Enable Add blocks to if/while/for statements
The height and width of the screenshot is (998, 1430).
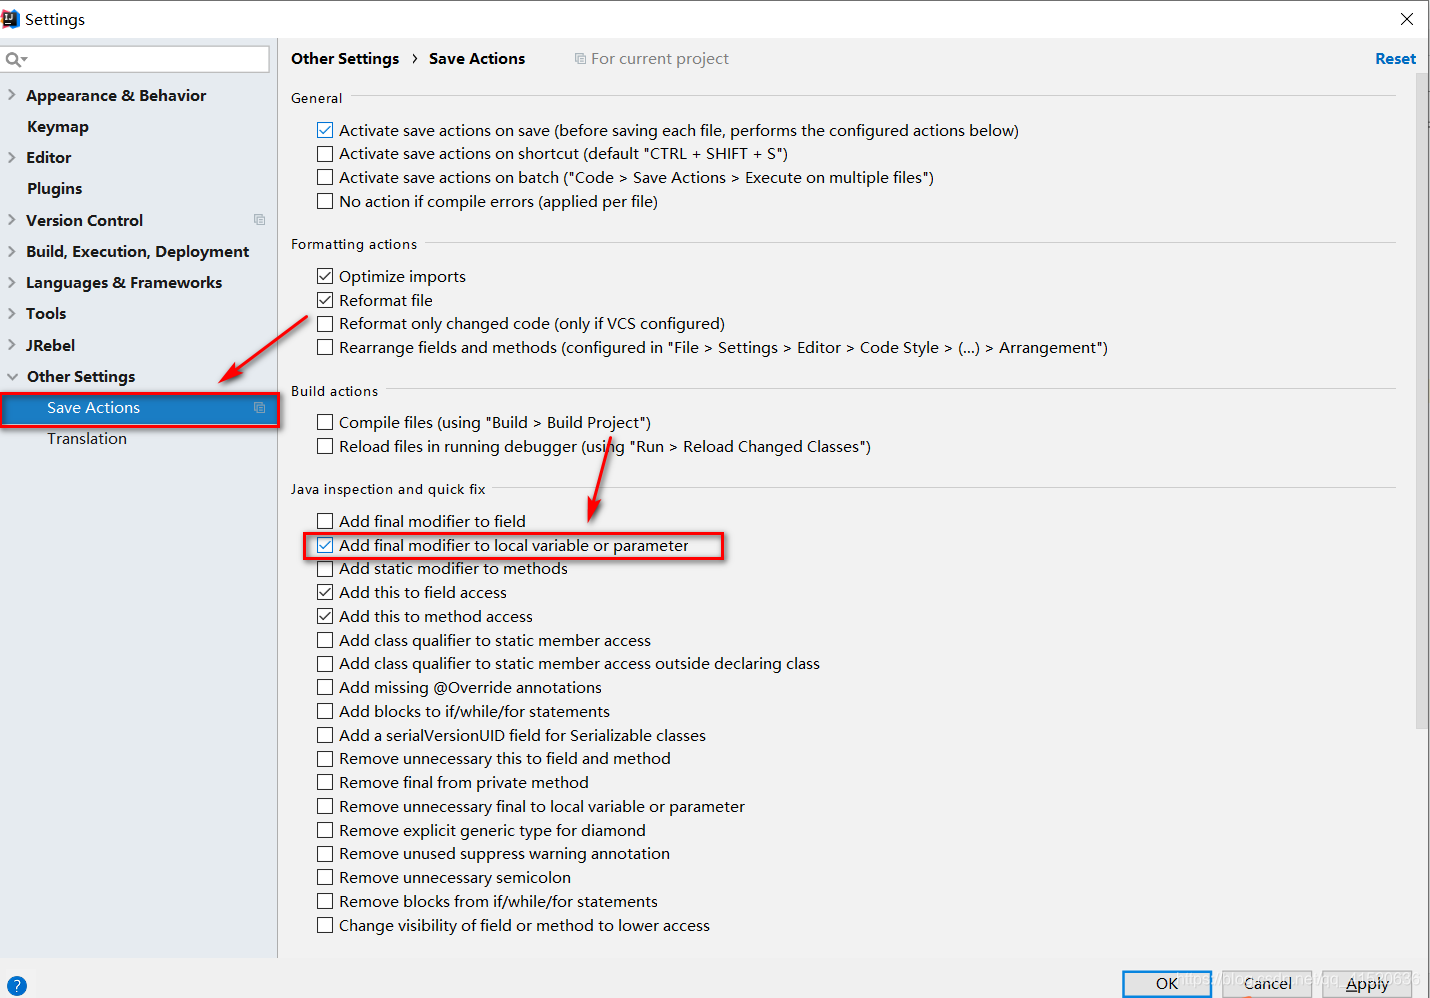tap(325, 711)
